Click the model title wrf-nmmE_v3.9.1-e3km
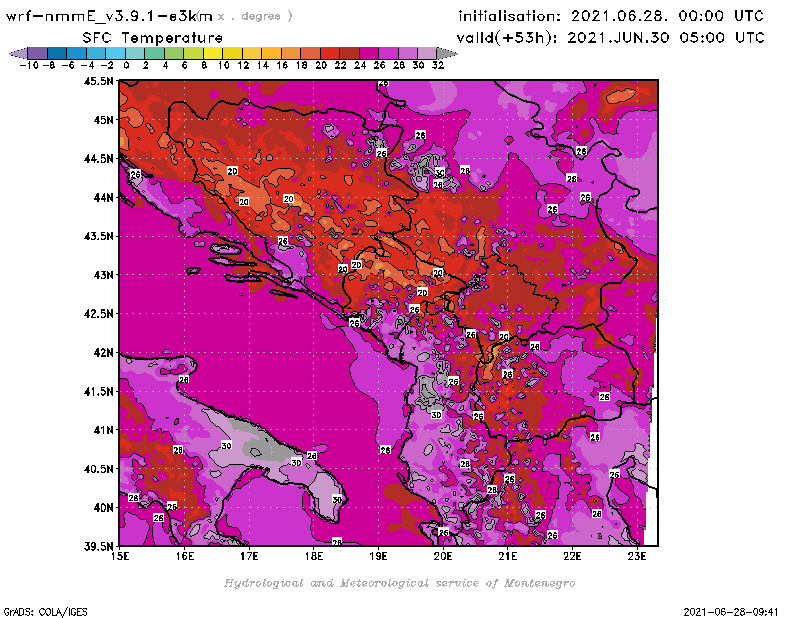Viewport: 800px width, 618px height. (109, 16)
